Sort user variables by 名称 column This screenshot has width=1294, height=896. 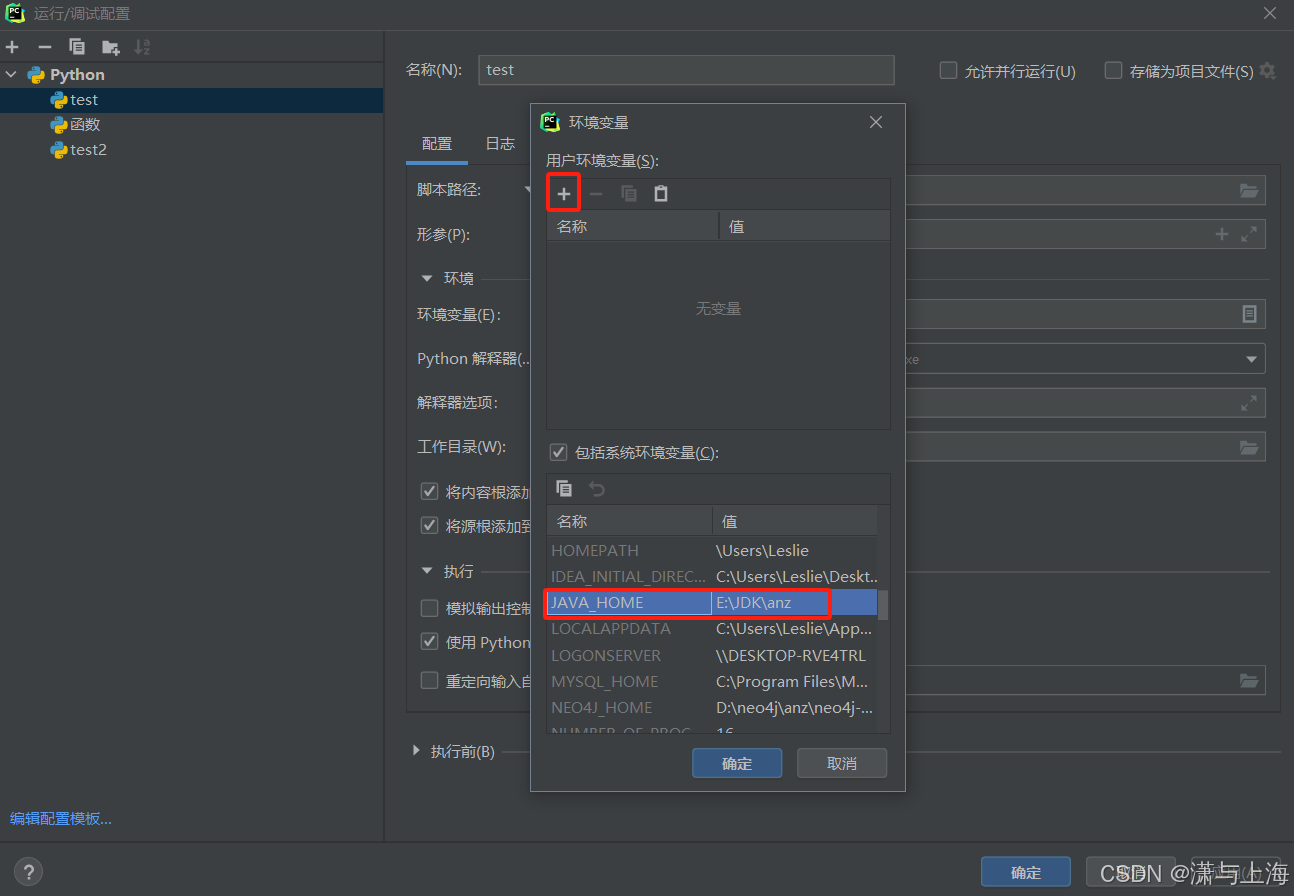click(633, 226)
